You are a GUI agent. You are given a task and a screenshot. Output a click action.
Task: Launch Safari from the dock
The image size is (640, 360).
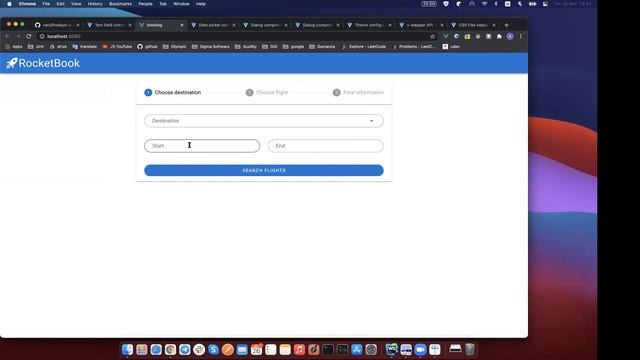[156, 350]
